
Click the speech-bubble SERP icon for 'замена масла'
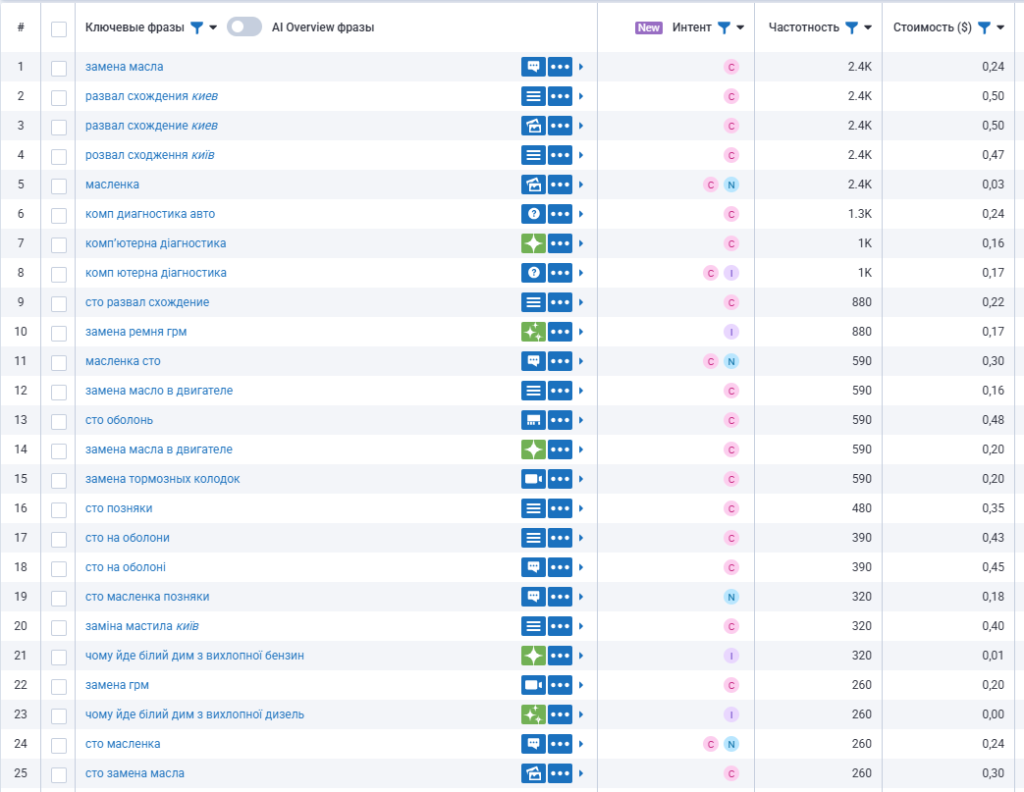[533, 67]
